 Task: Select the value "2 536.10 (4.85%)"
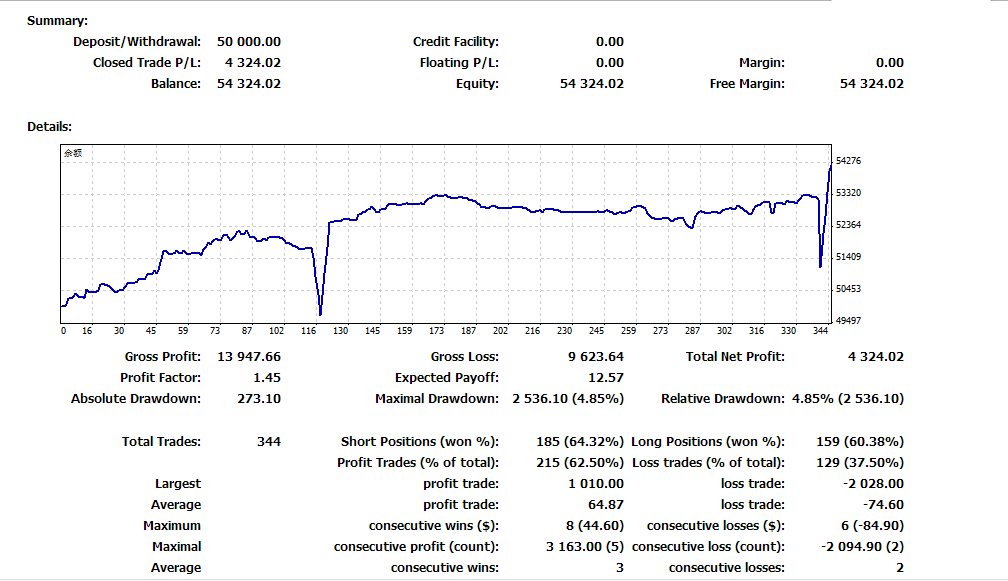[x=568, y=399]
